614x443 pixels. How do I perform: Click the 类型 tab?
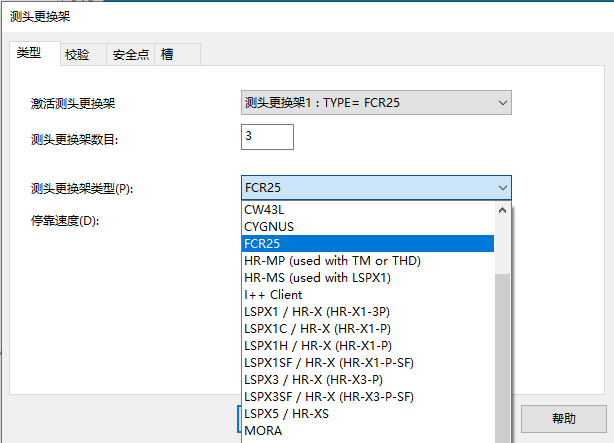coord(30,53)
